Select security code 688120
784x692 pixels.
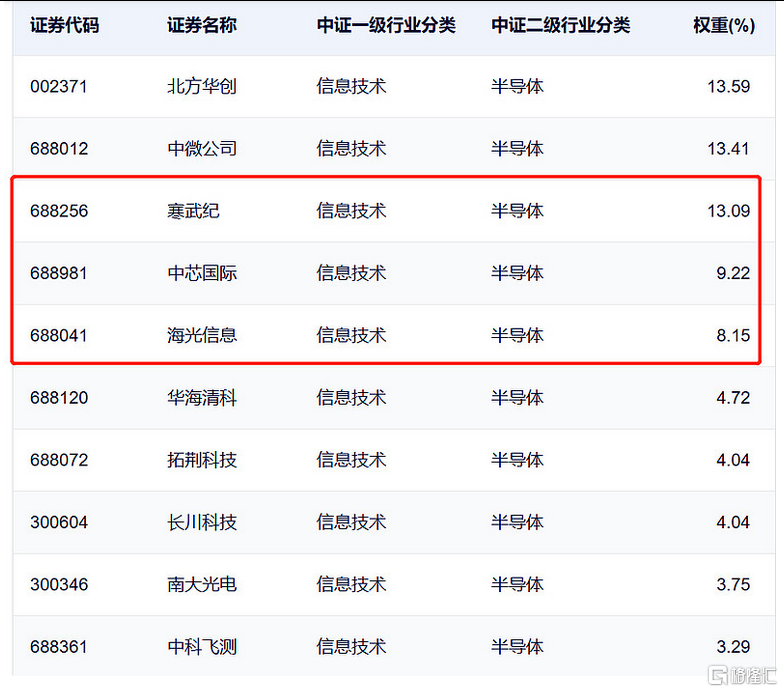coord(59,398)
